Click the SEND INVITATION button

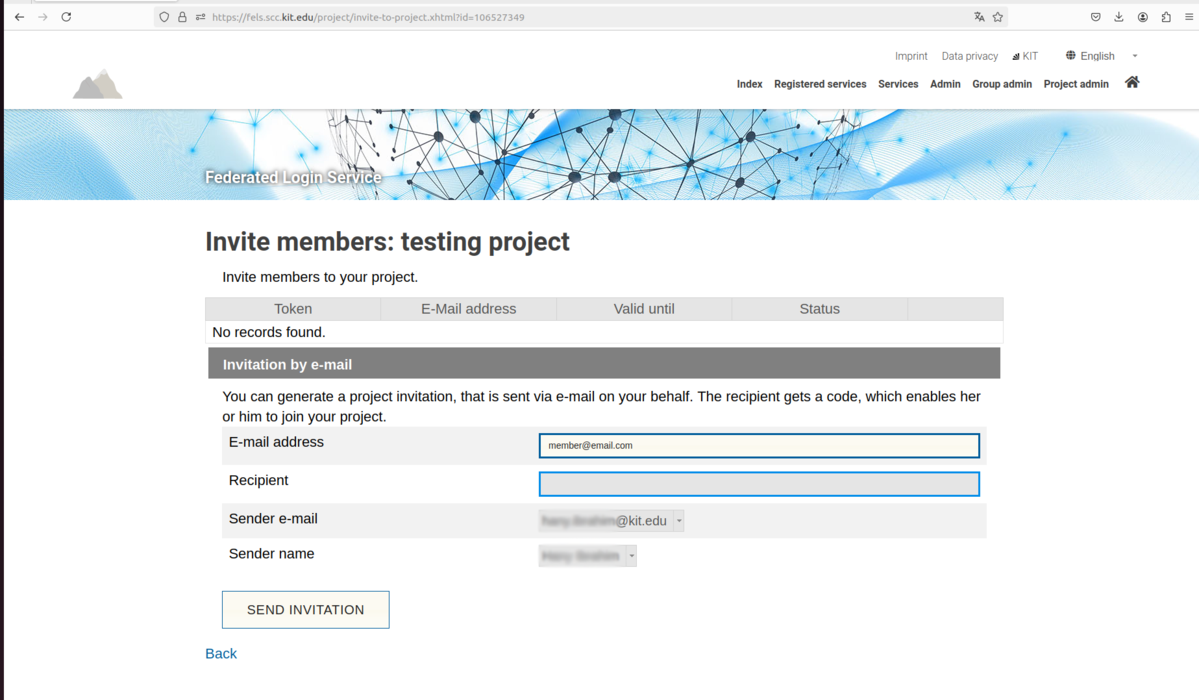pos(306,610)
